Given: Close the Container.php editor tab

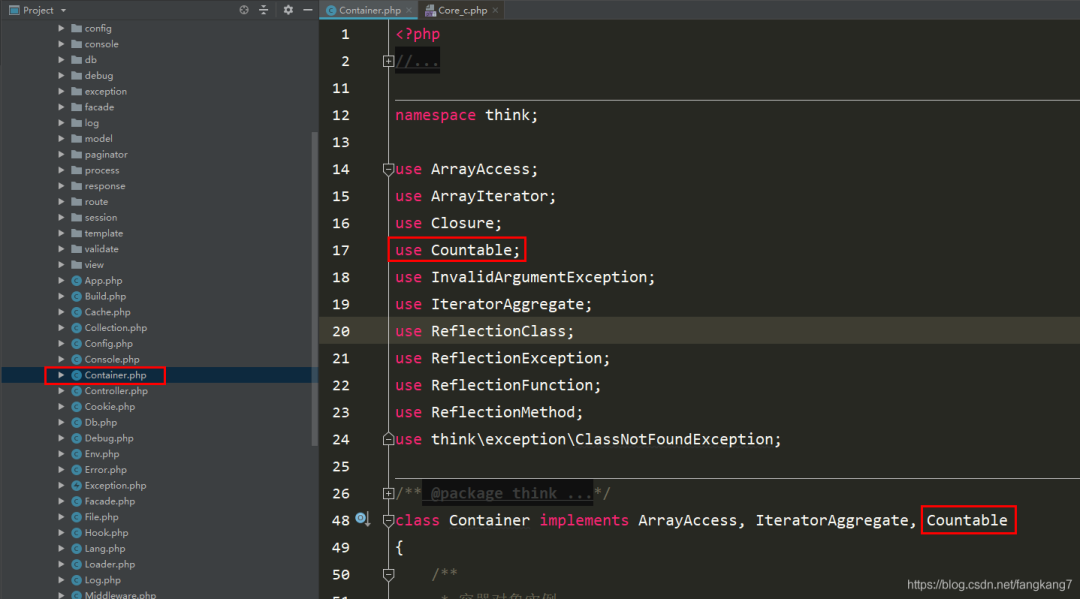Looking at the screenshot, I should [408, 10].
